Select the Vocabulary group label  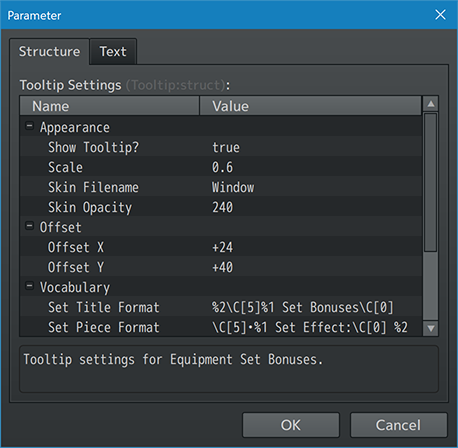pyautogui.click(x=75, y=287)
